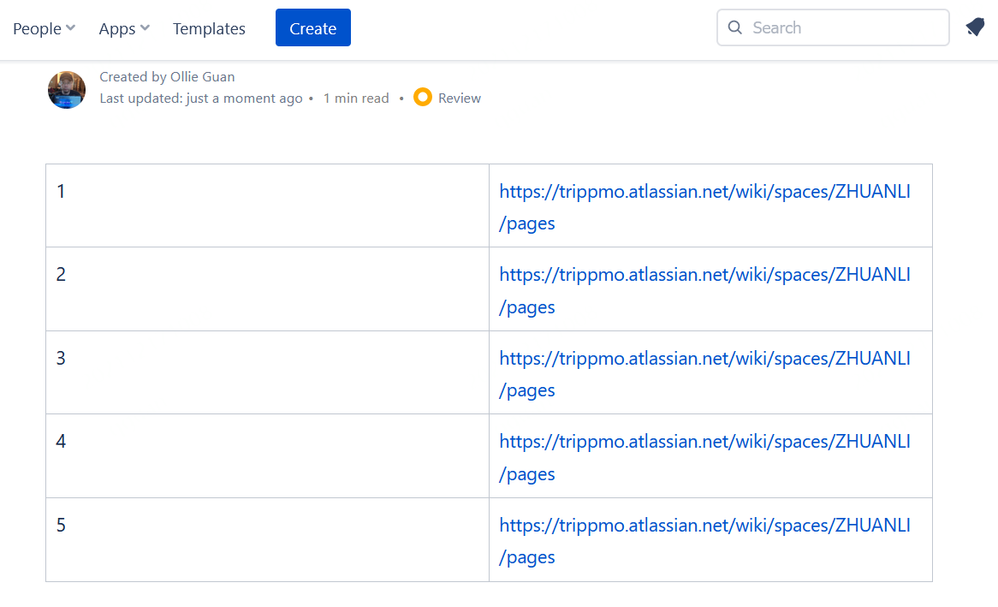Click the table cell containing "2"

coord(267,289)
